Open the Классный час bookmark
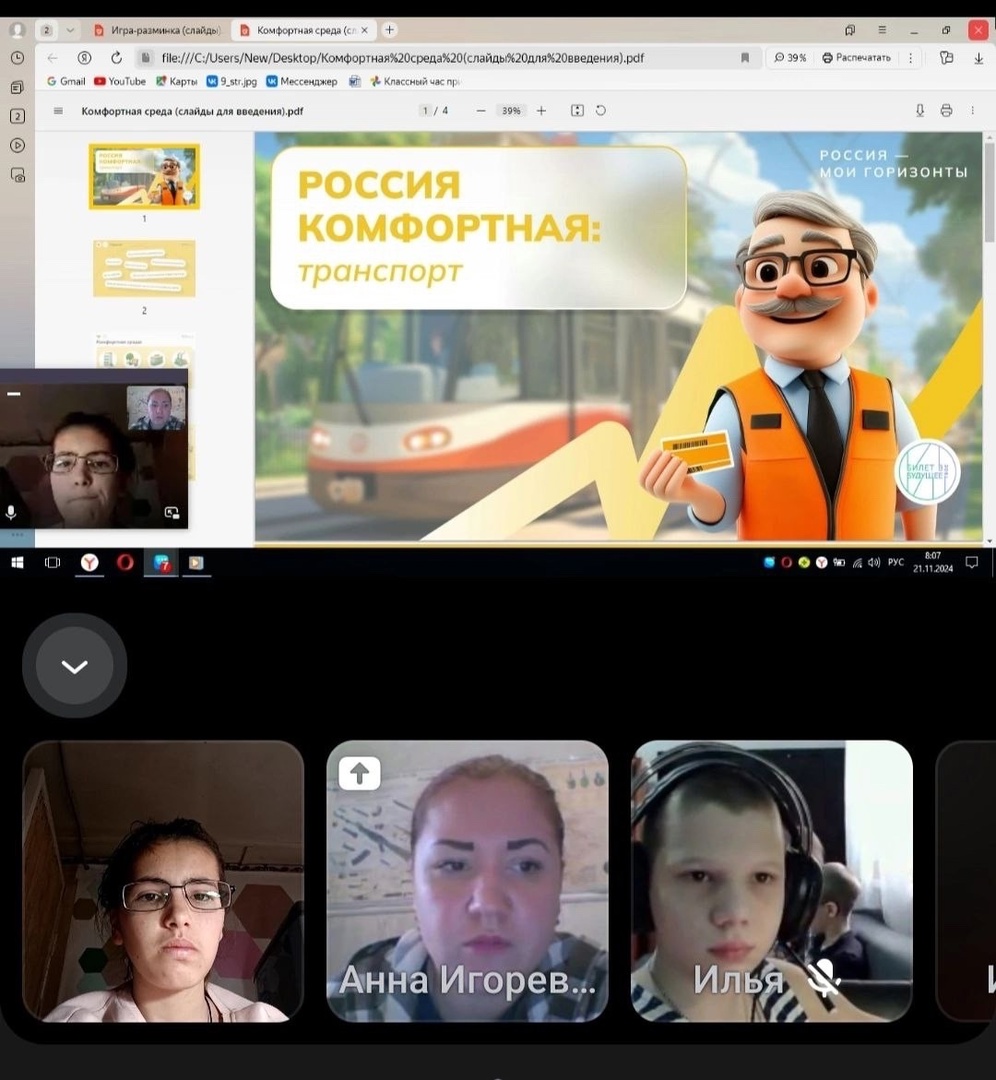Image resolution: width=996 pixels, height=1080 pixels. point(415,81)
